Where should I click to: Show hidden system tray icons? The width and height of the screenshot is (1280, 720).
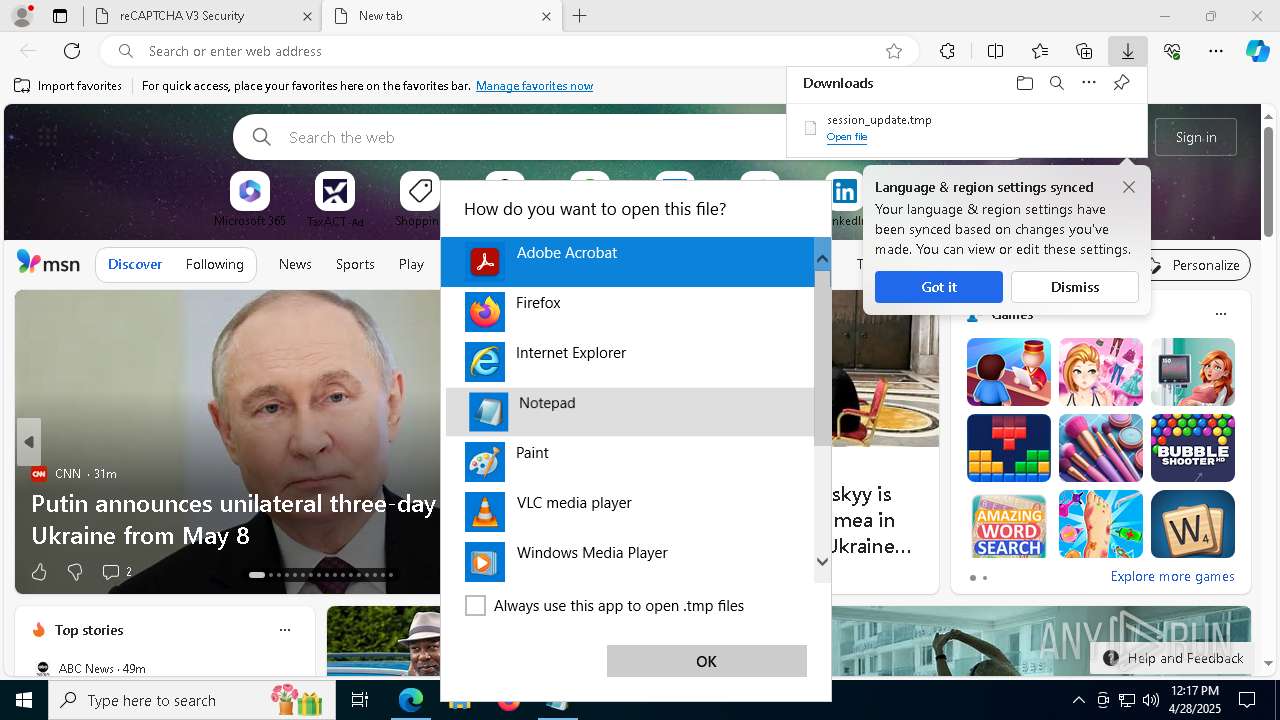pyautogui.click(x=1078, y=700)
